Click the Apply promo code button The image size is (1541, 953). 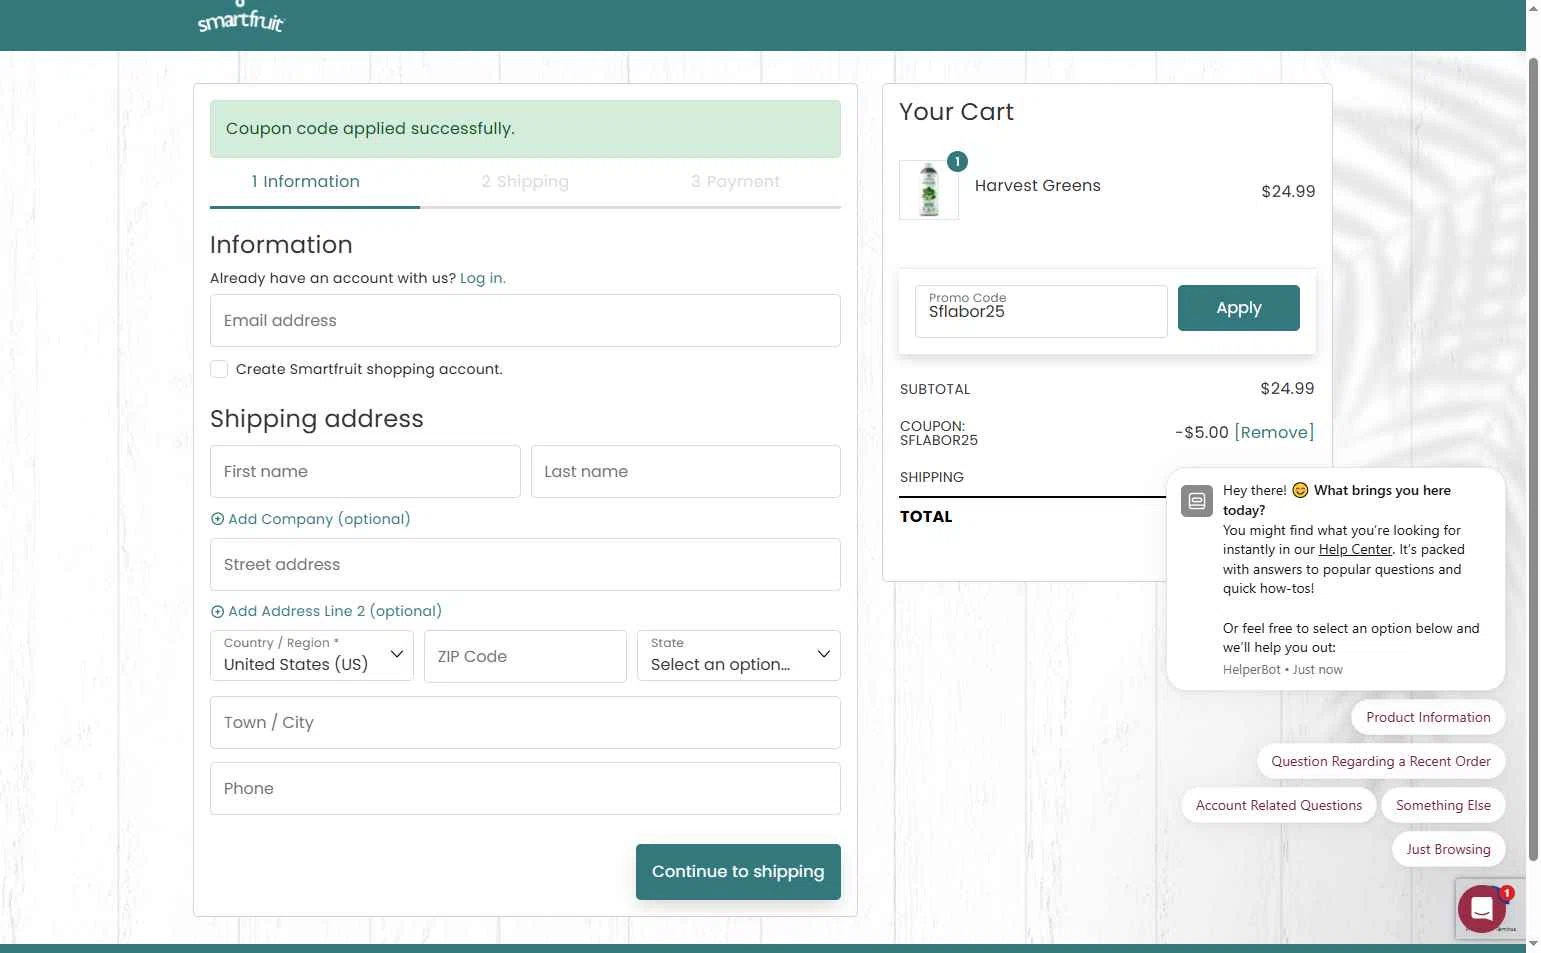pos(1239,308)
